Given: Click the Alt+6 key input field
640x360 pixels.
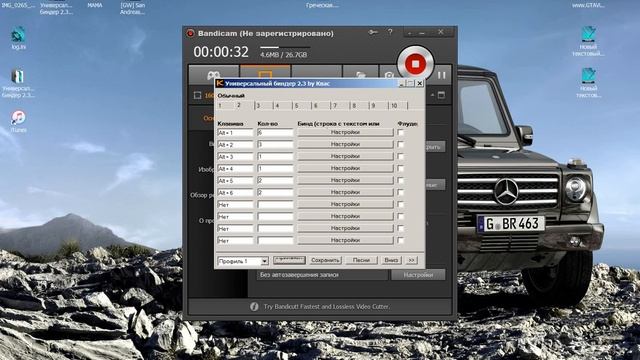Looking at the screenshot, I should pyautogui.click(x=235, y=193).
